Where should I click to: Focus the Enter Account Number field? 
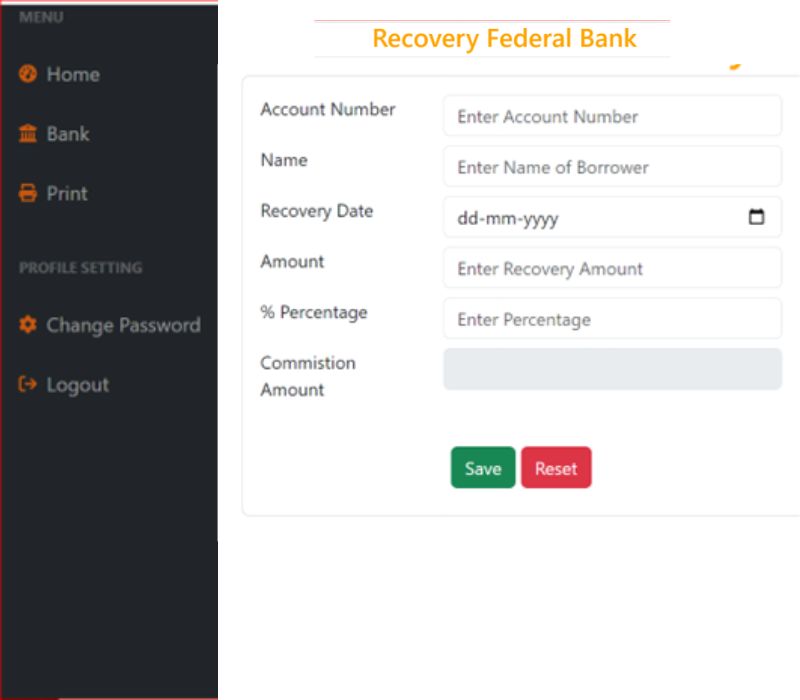click(x=612, y=116)
